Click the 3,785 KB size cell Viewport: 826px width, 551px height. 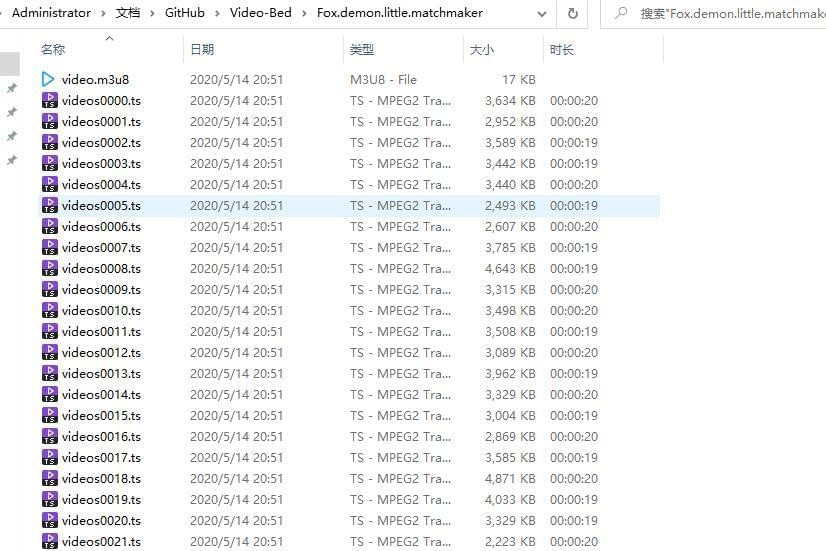click(x=510, y=247)
